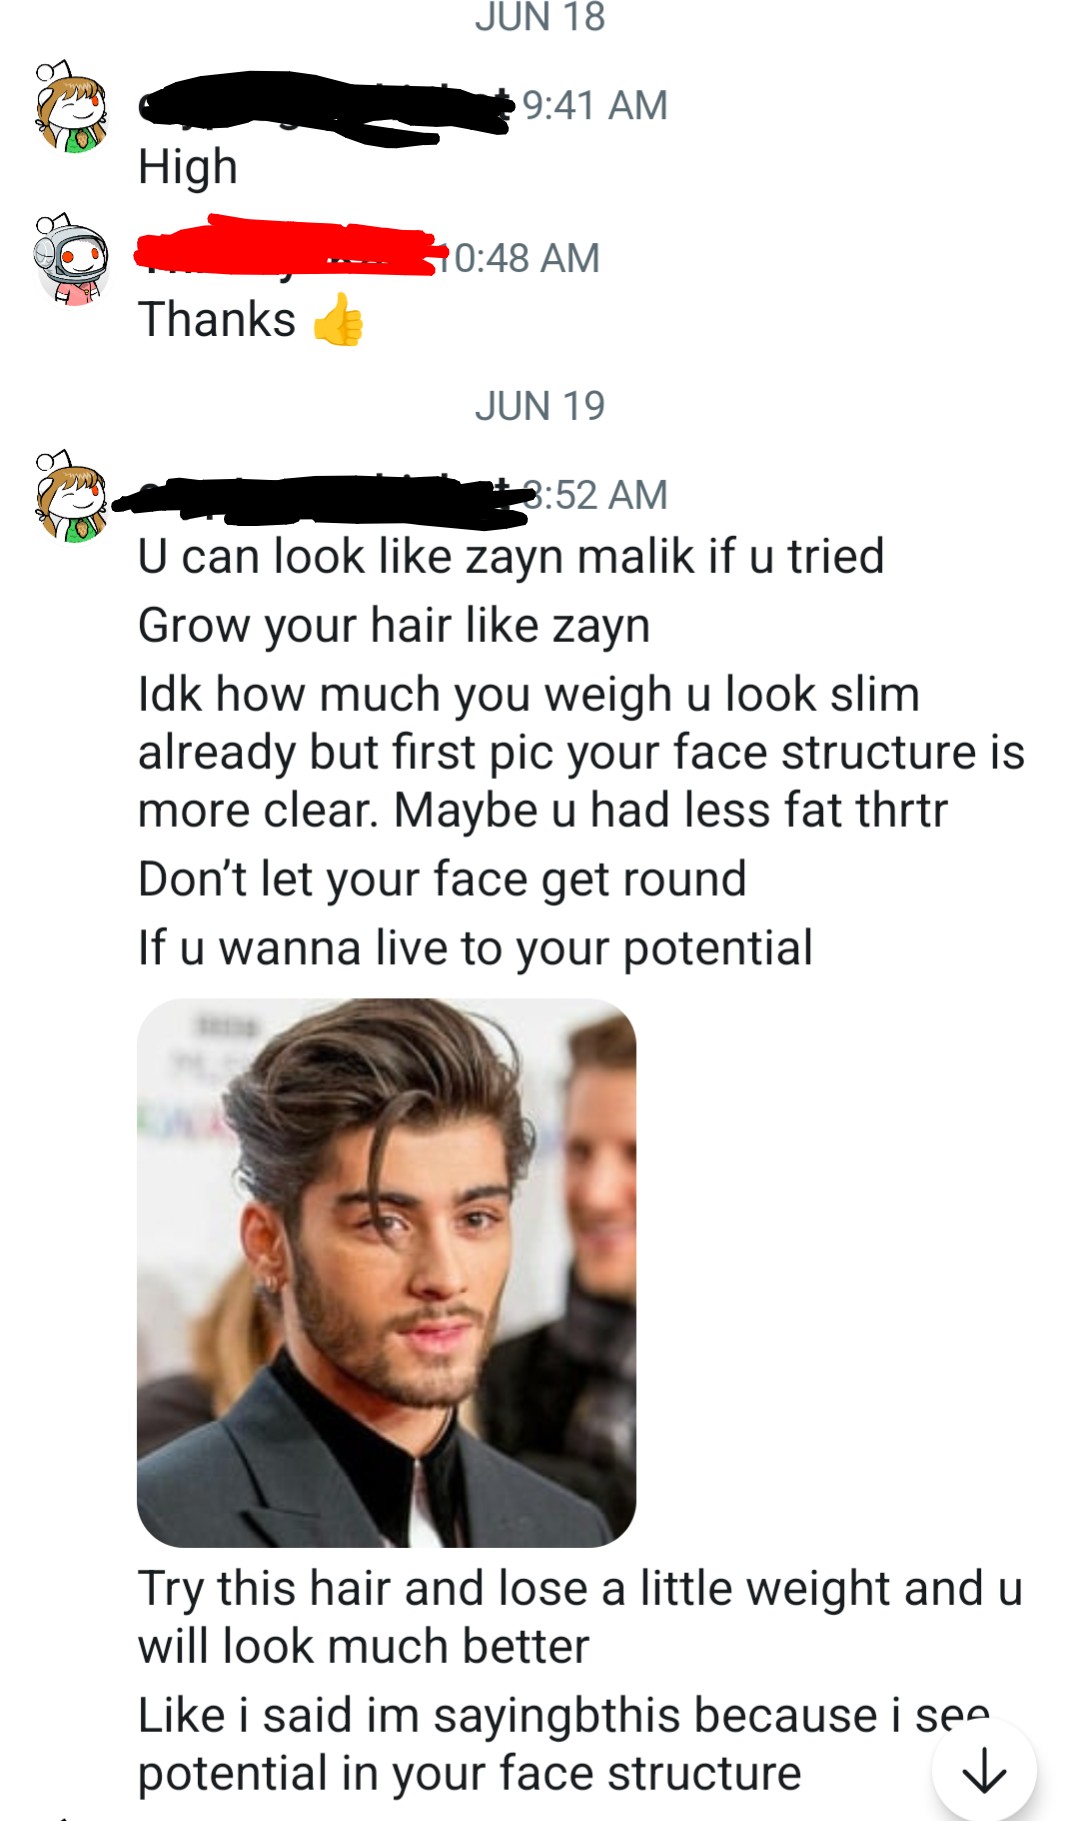Tap the "U can look like zayn malik" message
1079x1821 pixels.
click(511, 557)
